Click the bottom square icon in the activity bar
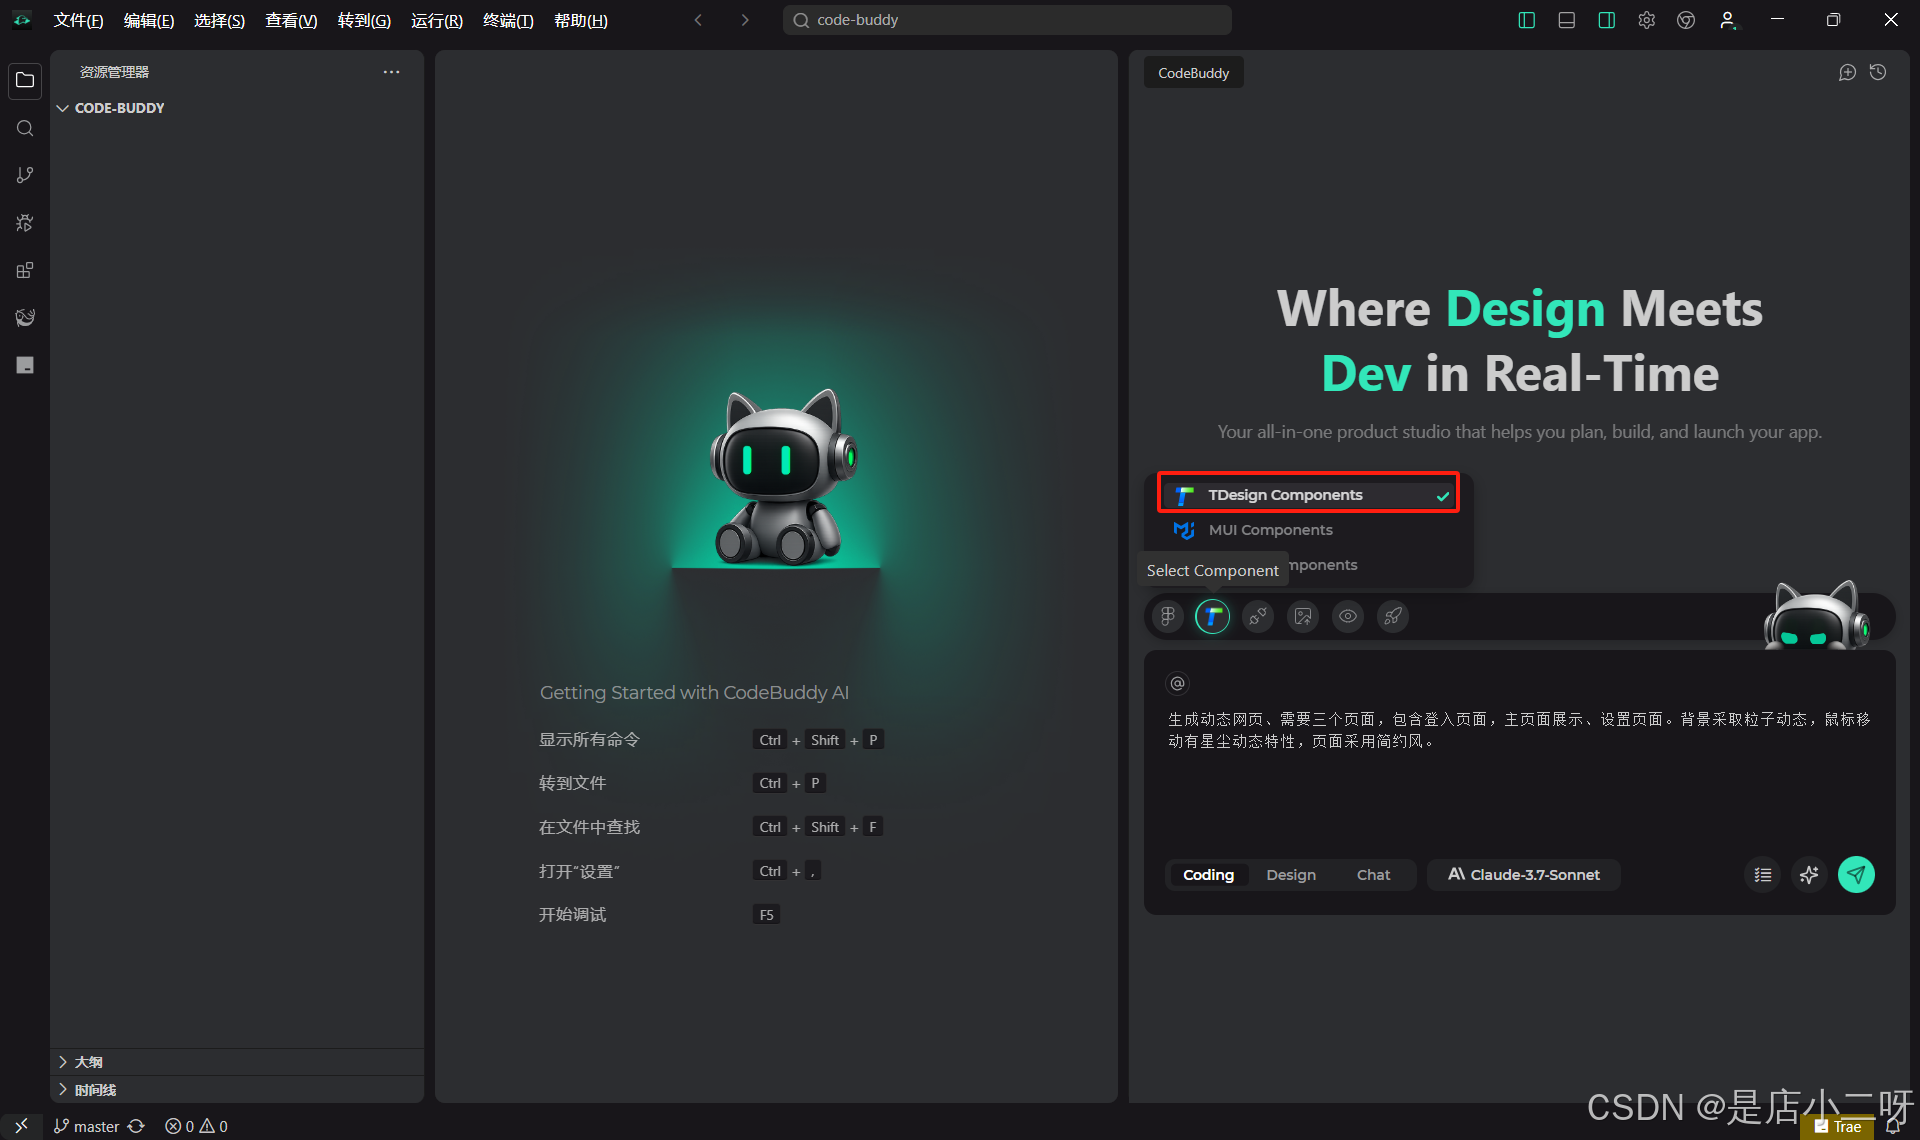1920x1140 pixels. tap(25, 365)
